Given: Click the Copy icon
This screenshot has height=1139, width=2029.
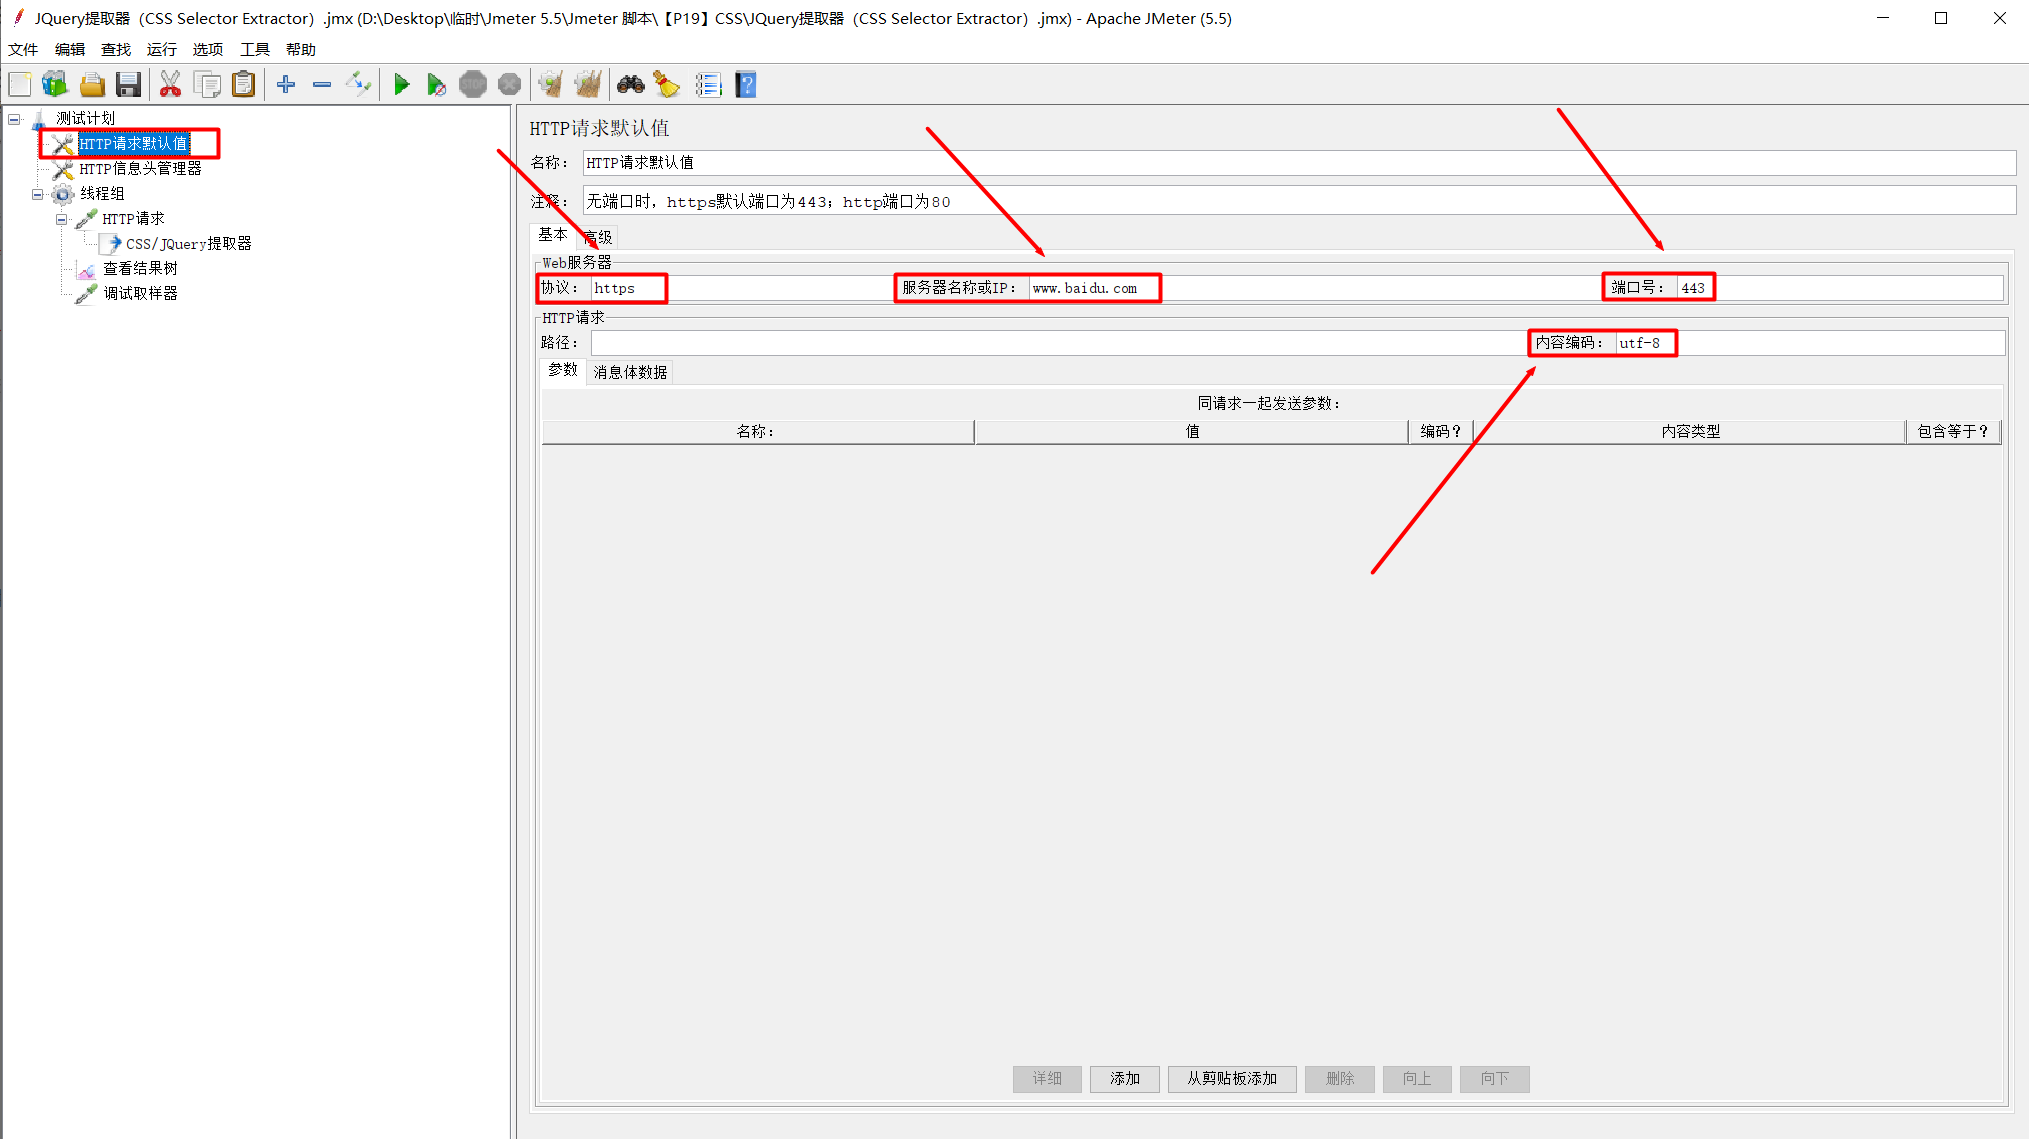Looking at the screenshot, I should tap(208, 85).
